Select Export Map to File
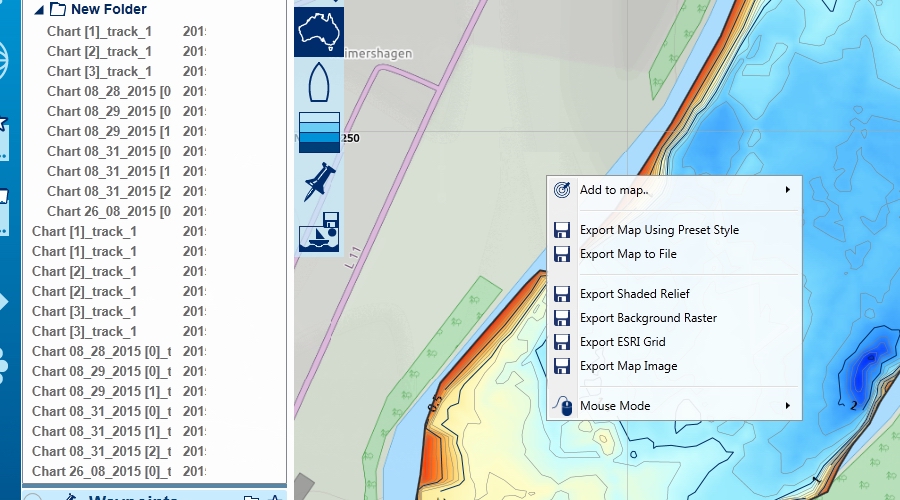This screenshot has width=900, height=500. click(628, 254)
